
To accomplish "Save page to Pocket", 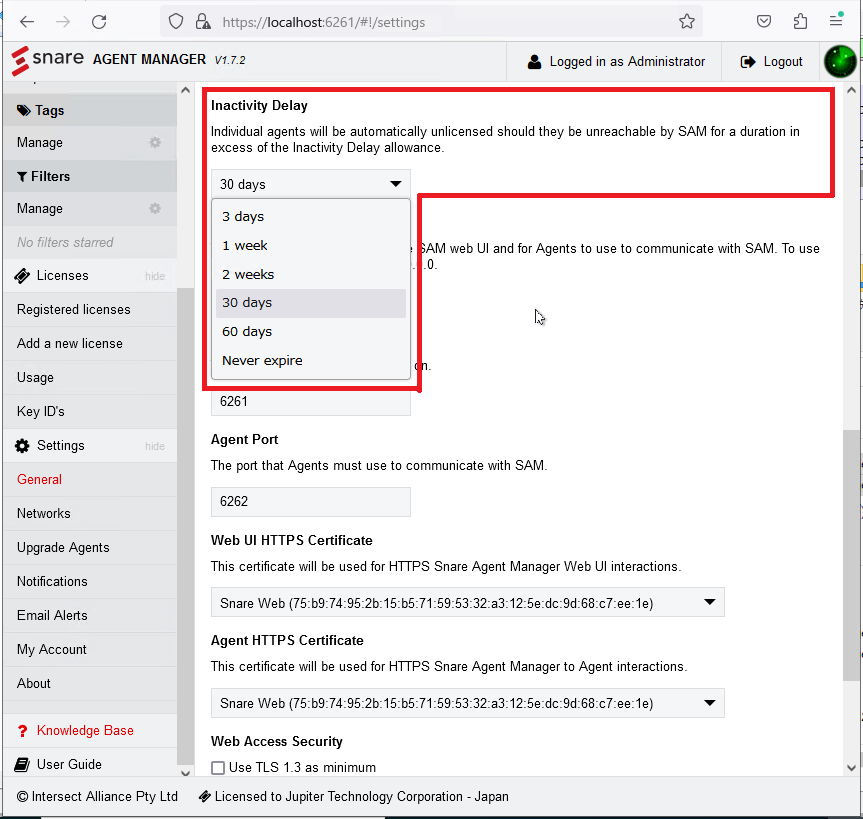I will [x=763, y=22].
